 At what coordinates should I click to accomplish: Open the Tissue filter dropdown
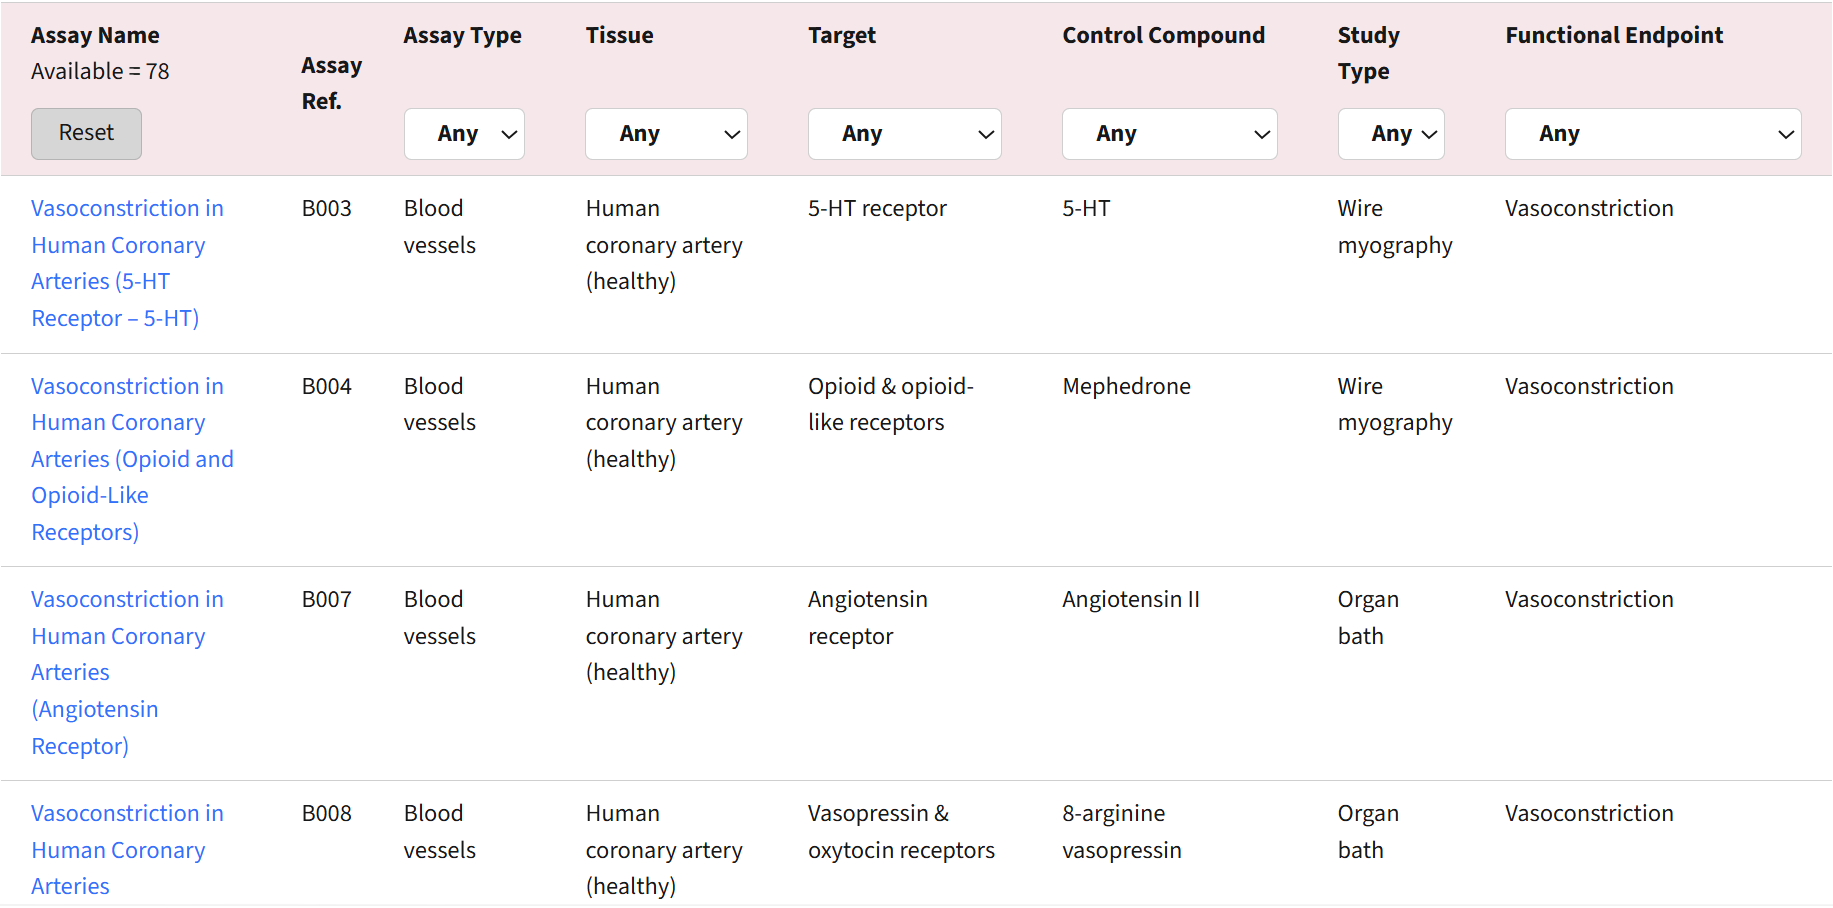coord(666,134)
